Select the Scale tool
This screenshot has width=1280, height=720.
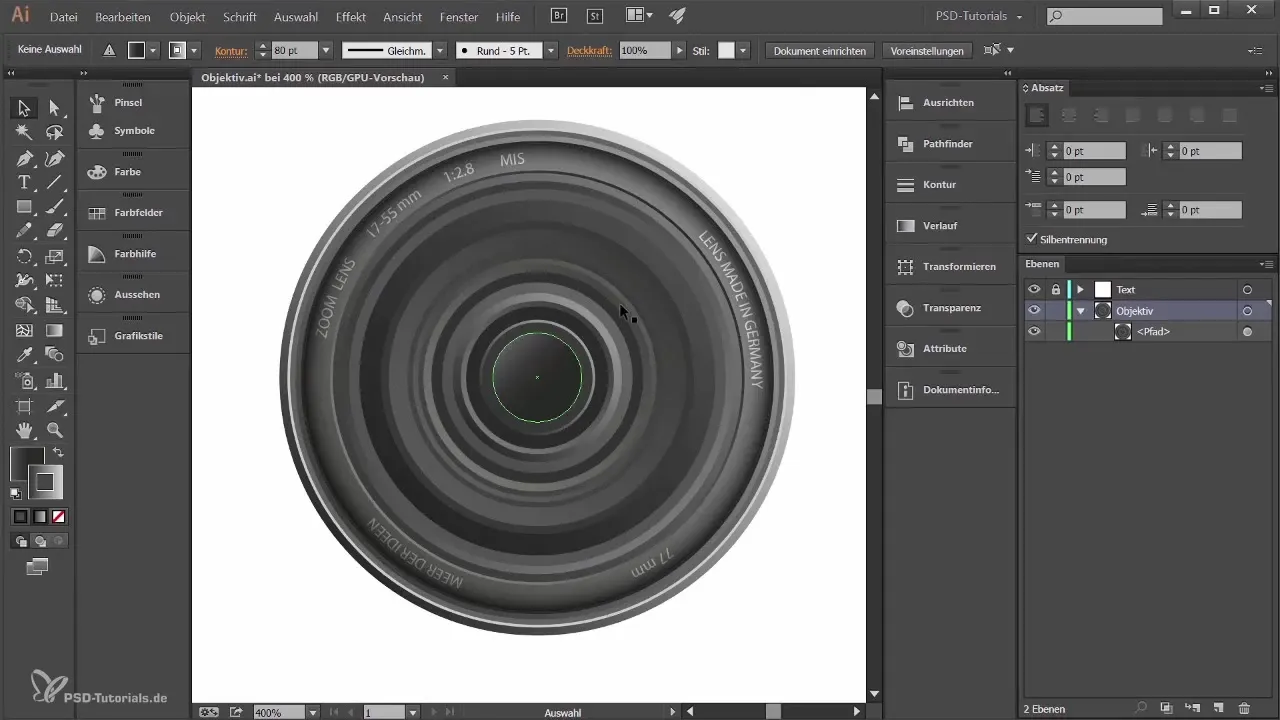click(54, 256)
